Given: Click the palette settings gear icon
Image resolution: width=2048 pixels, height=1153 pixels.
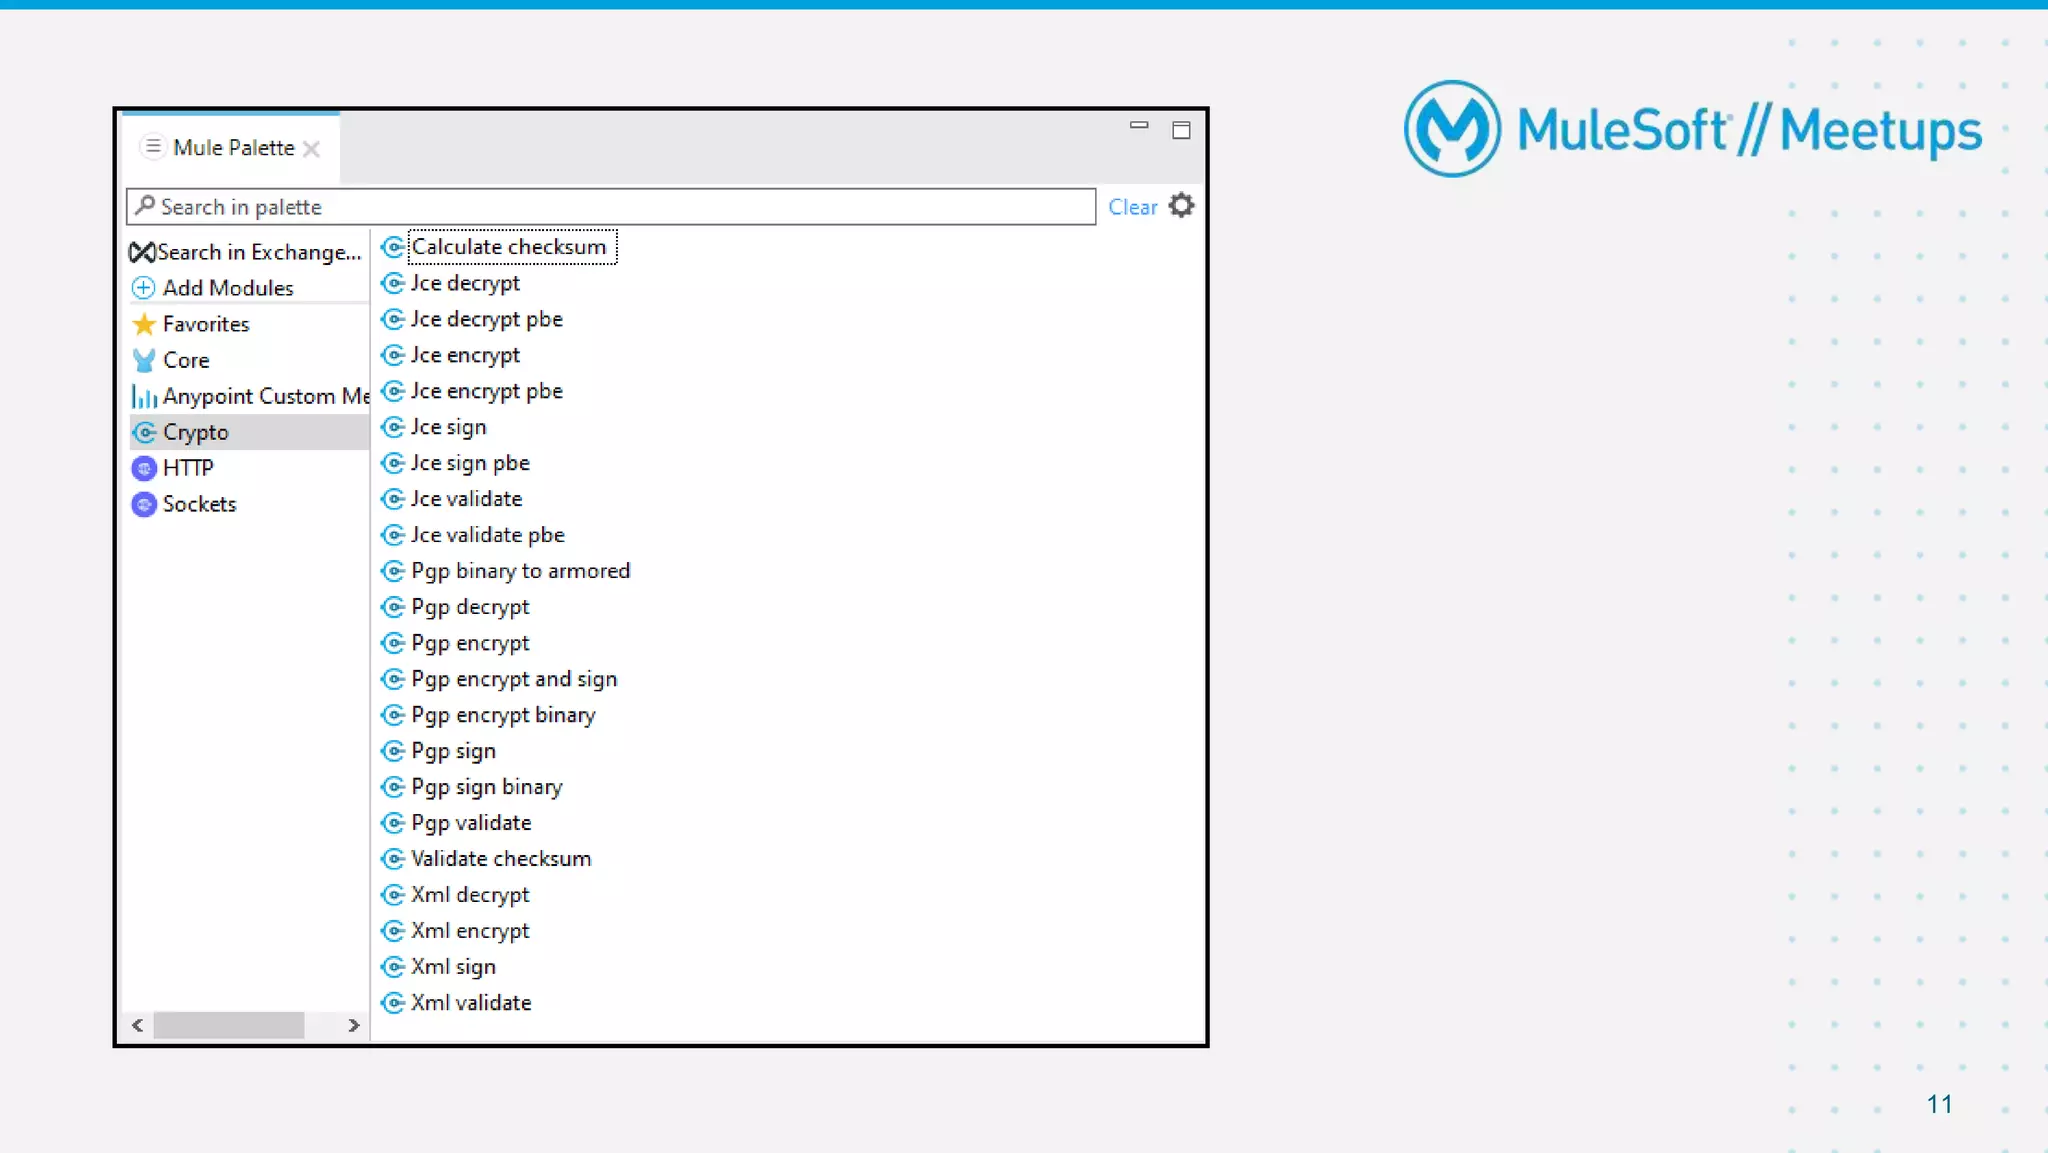Looking at the screenshot, I should [1181, 206].
